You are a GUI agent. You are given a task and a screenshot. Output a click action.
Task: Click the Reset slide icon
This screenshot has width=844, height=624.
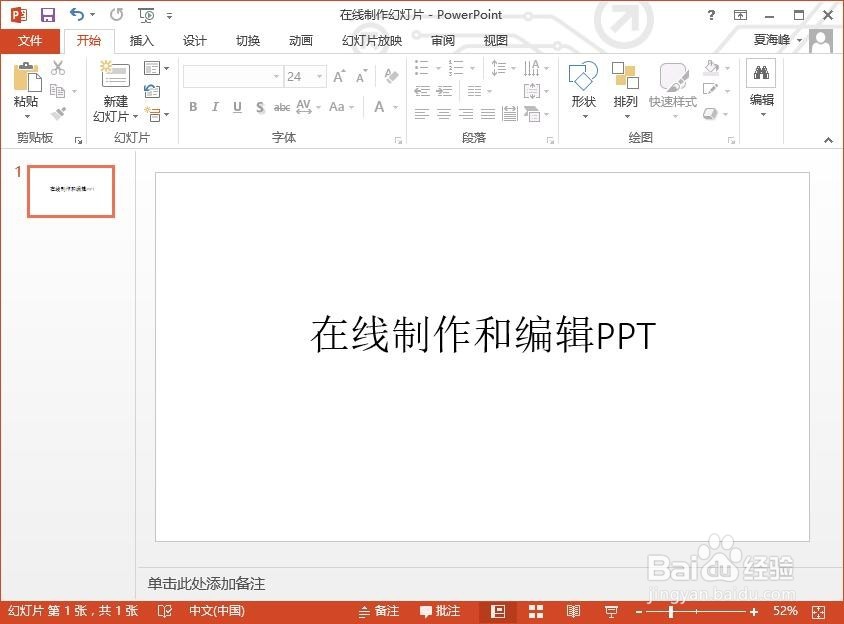[x=152, y=91]
